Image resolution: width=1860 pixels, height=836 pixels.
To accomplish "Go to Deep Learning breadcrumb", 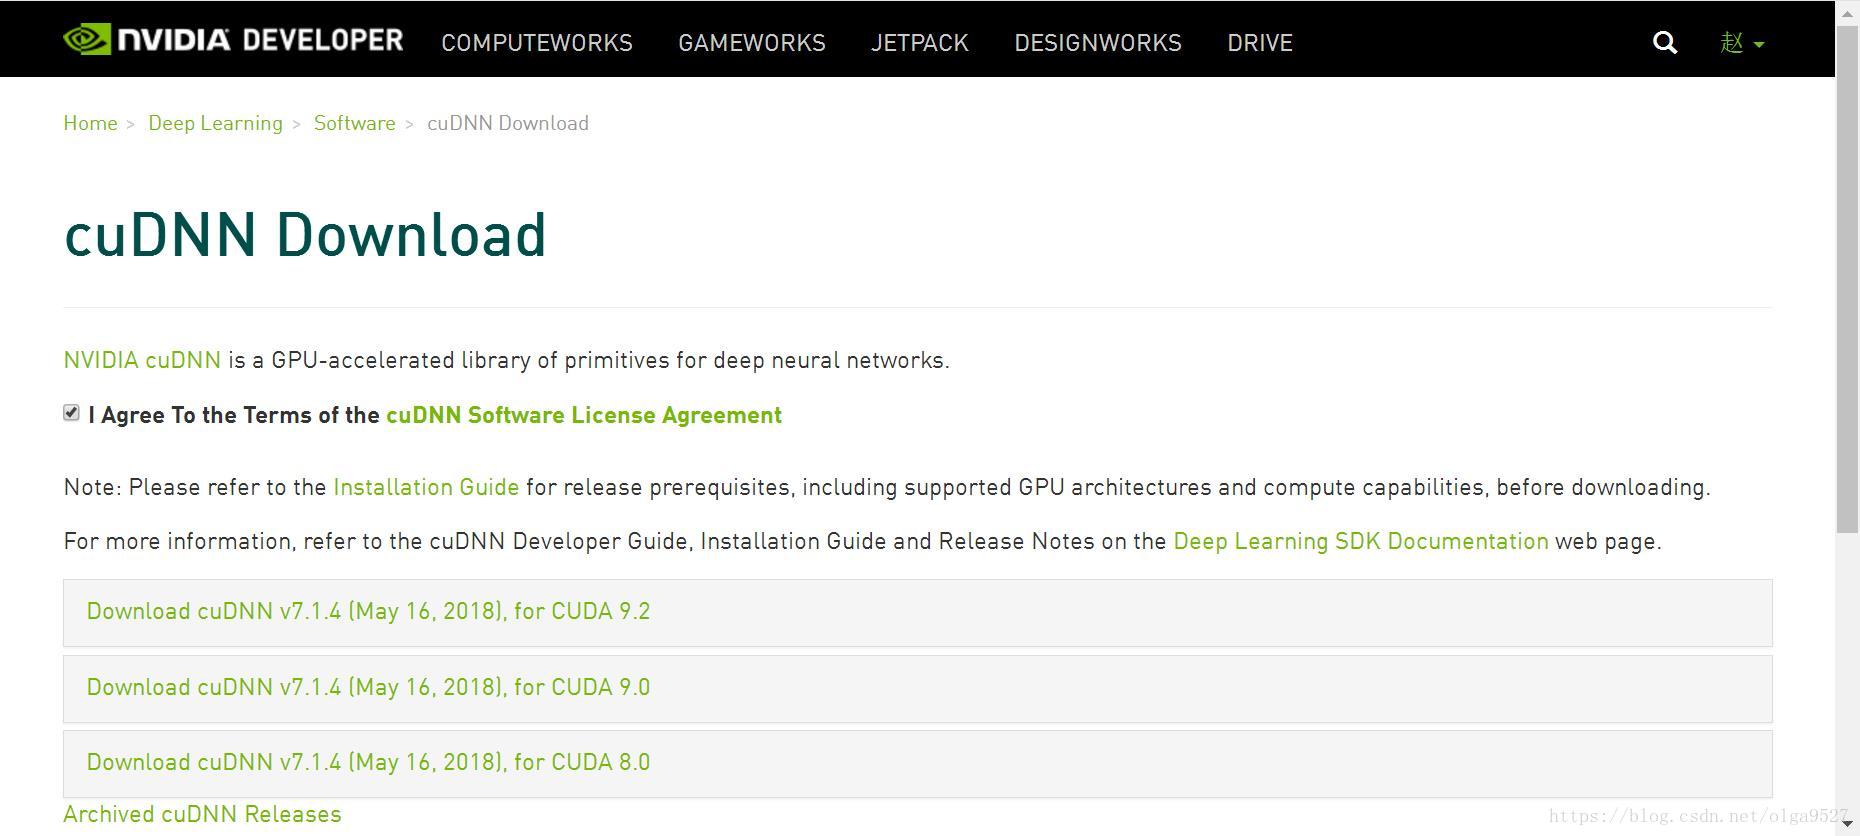I will [x=215, y=123].
